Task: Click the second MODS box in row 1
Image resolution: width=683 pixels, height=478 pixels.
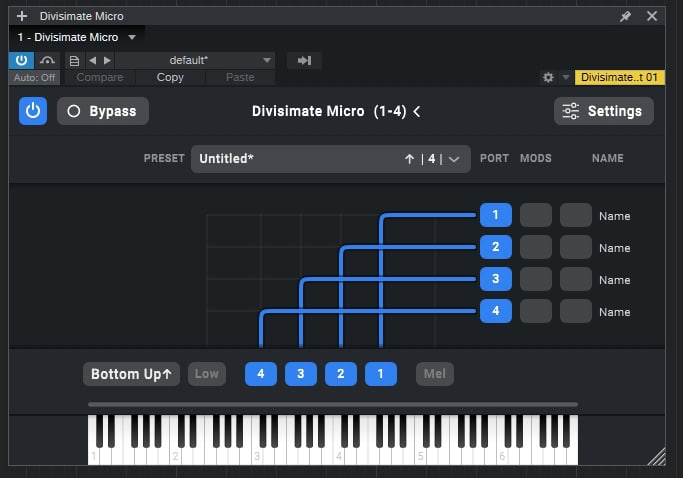Action: click(576, 215)
